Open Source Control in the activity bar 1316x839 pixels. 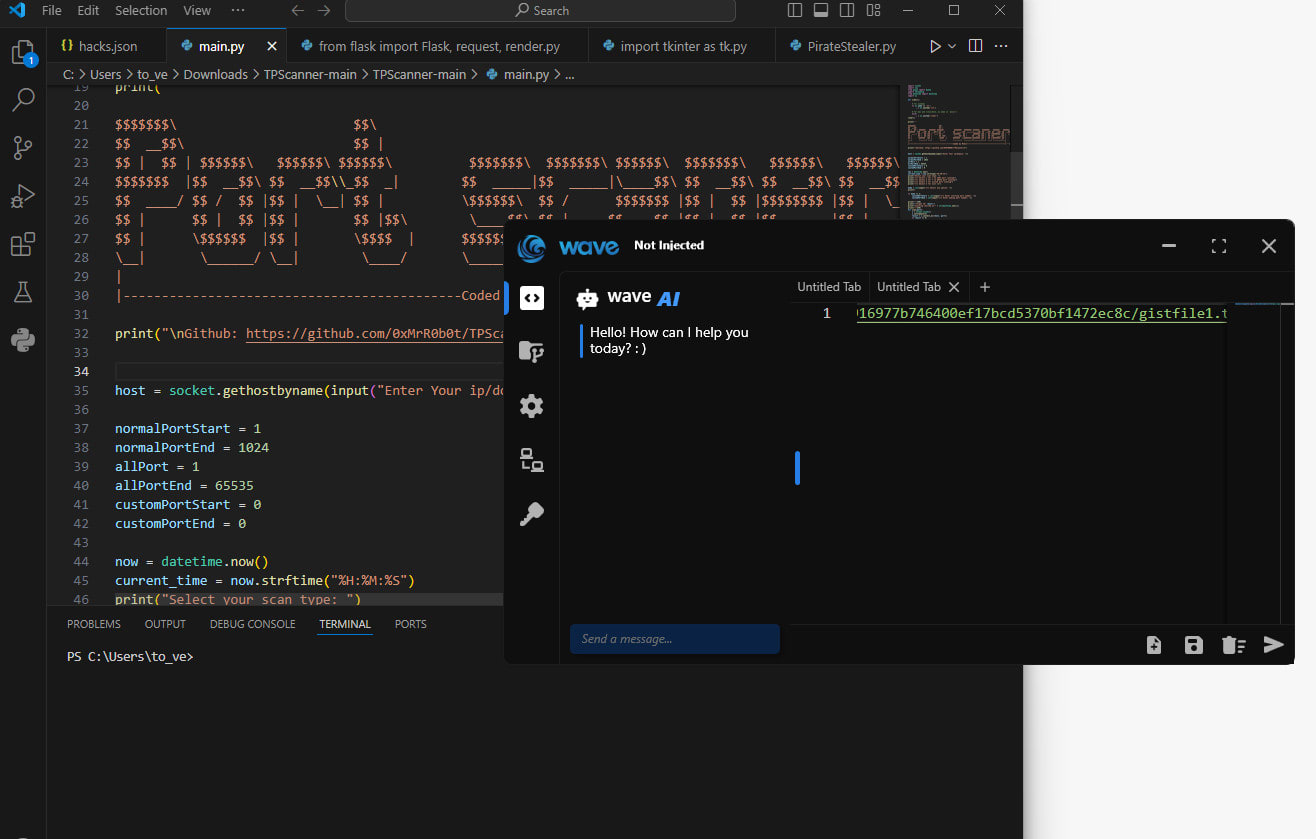point(22,148)
